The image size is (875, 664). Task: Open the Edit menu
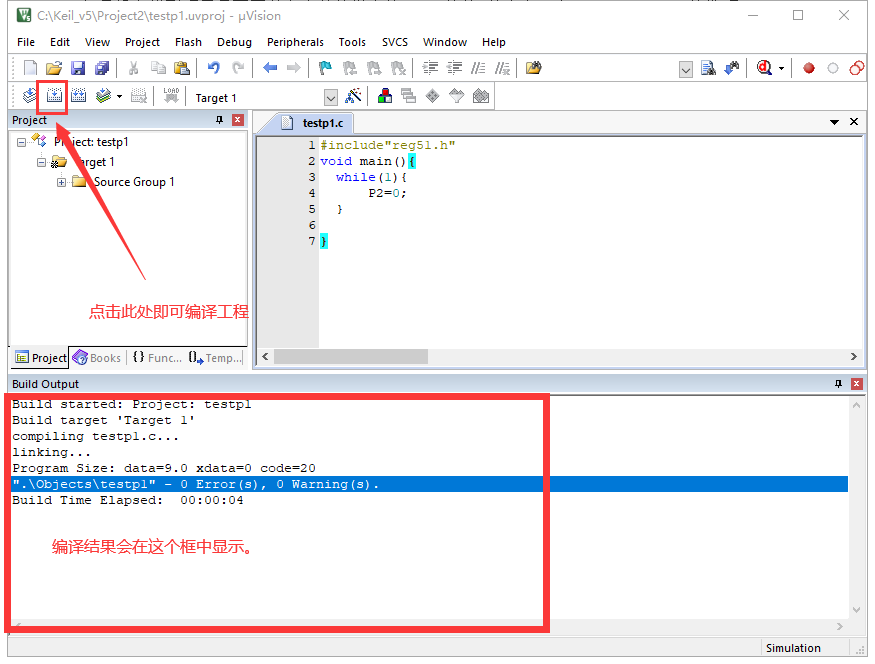(60, 42)
